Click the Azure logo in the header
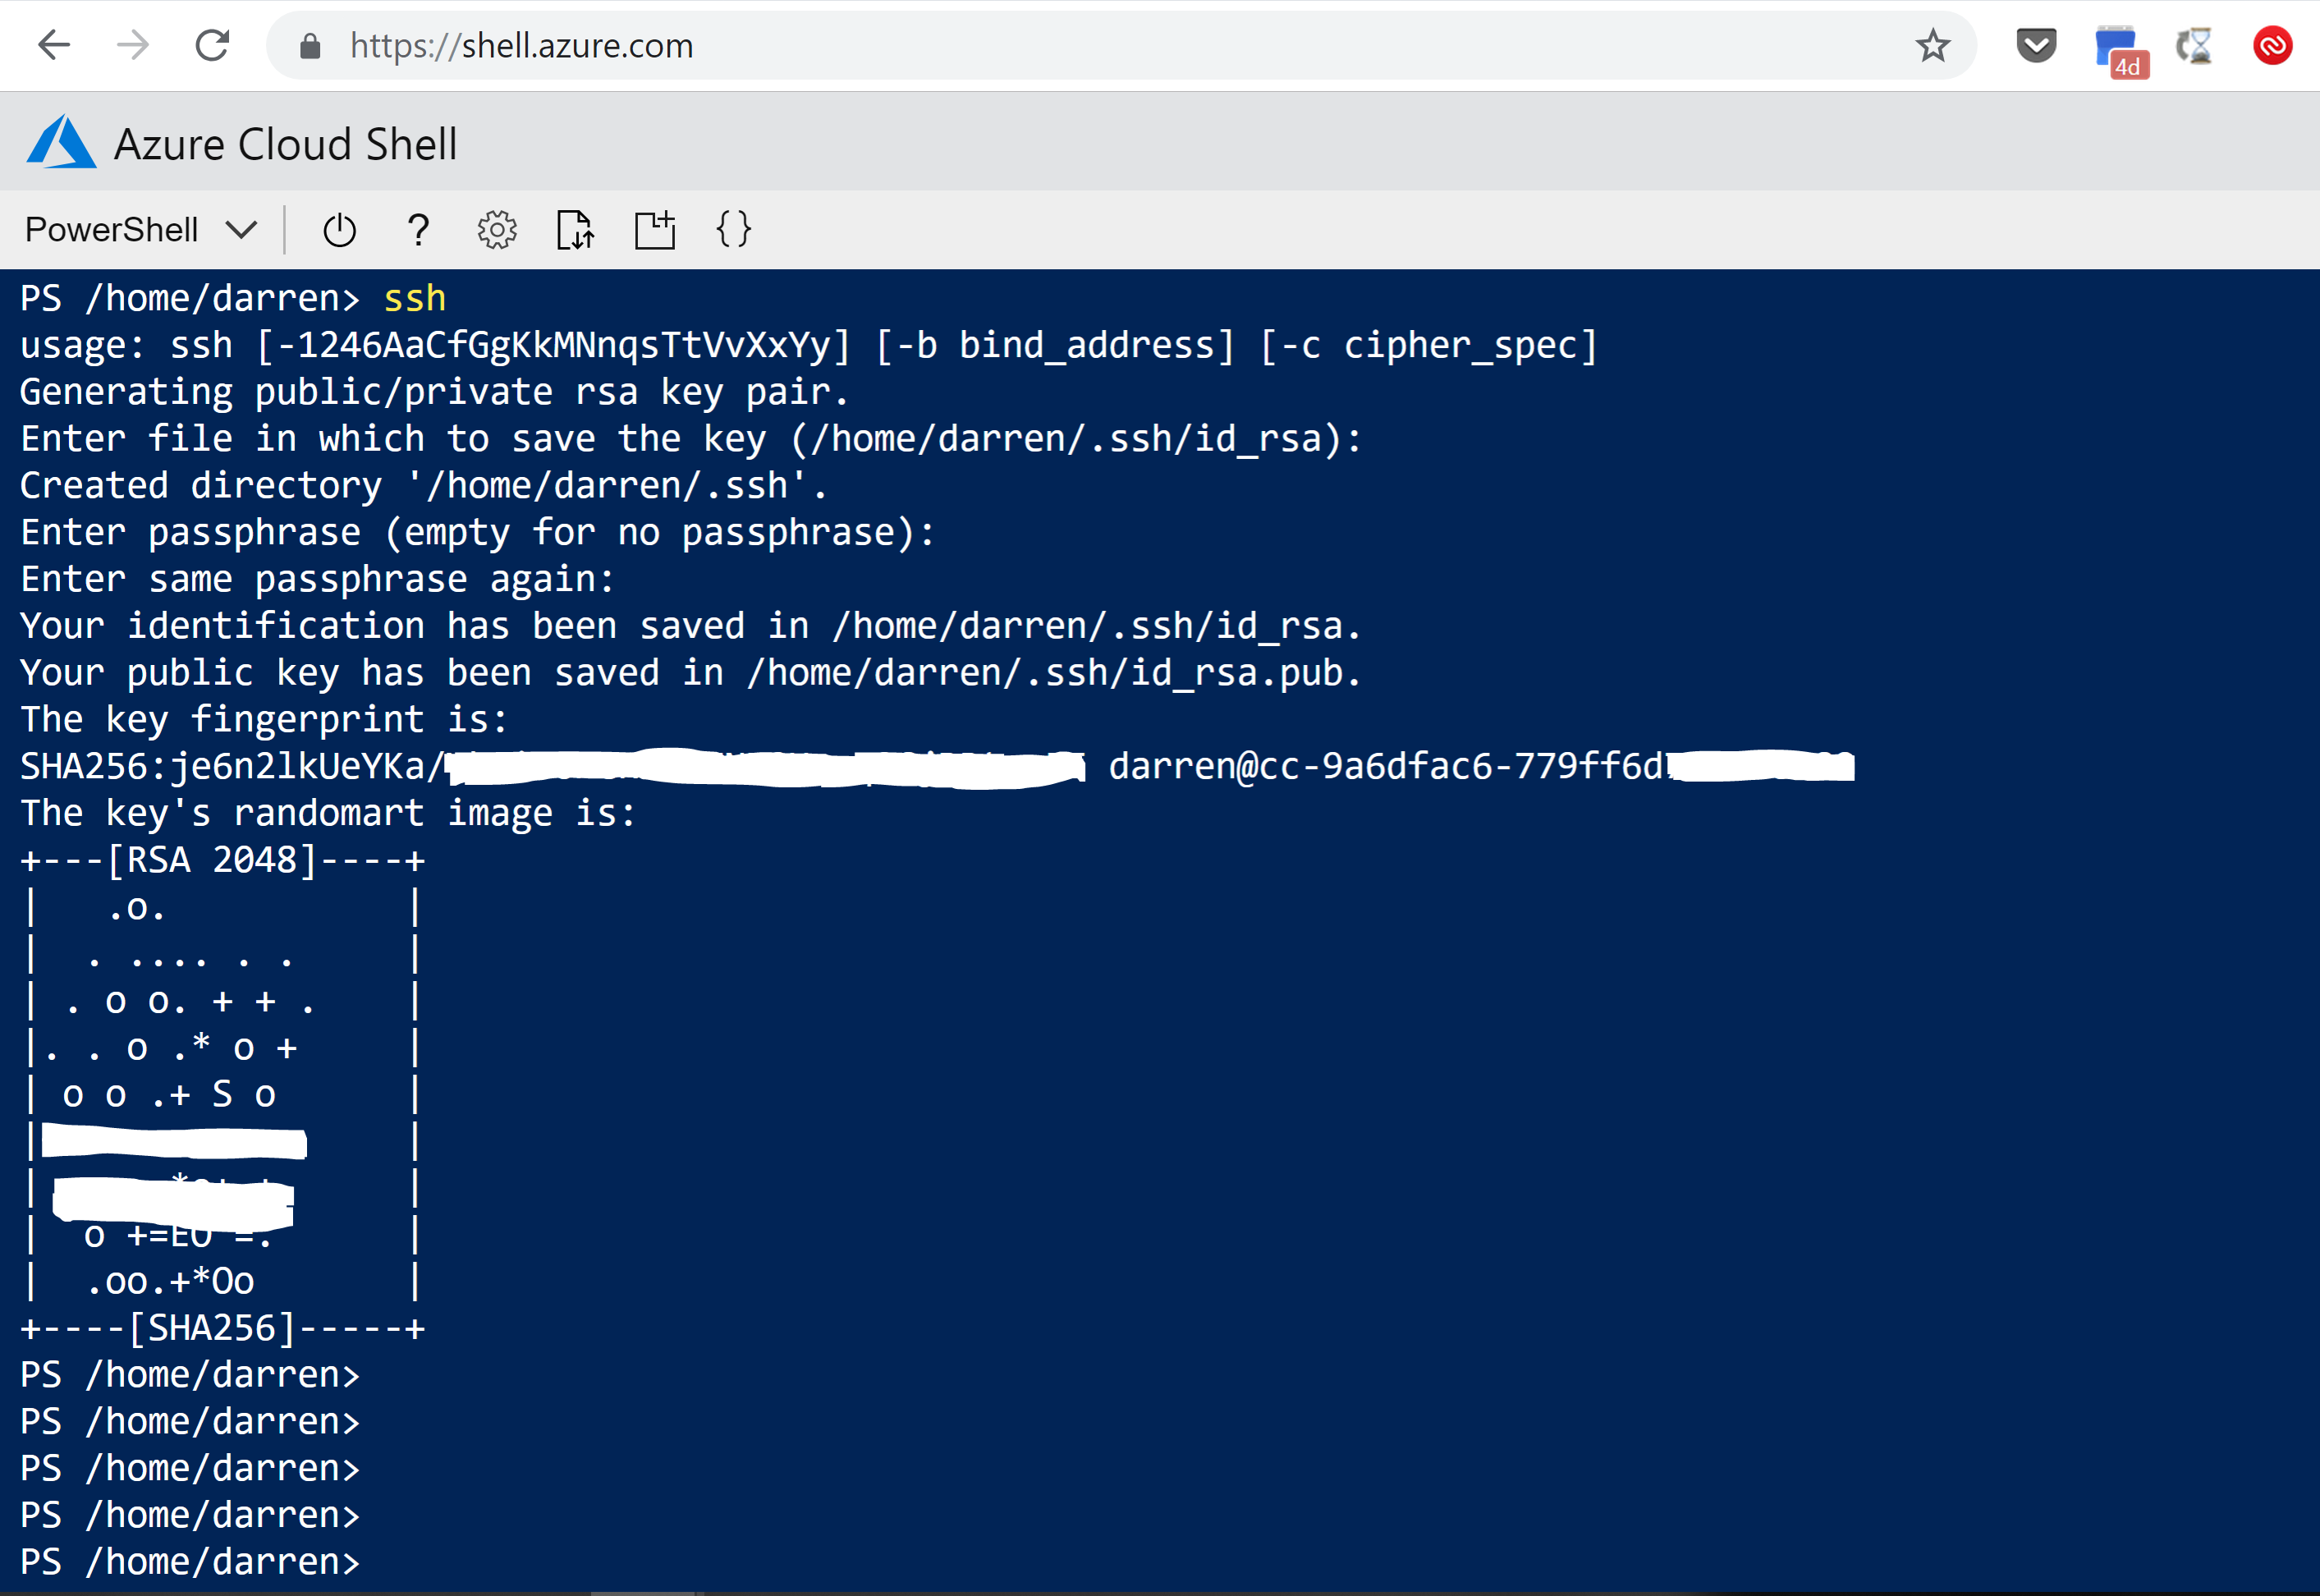Image resolution: width=2320 pixels, height=1596 pixels. pyautogui.click(x=61, y=141)
